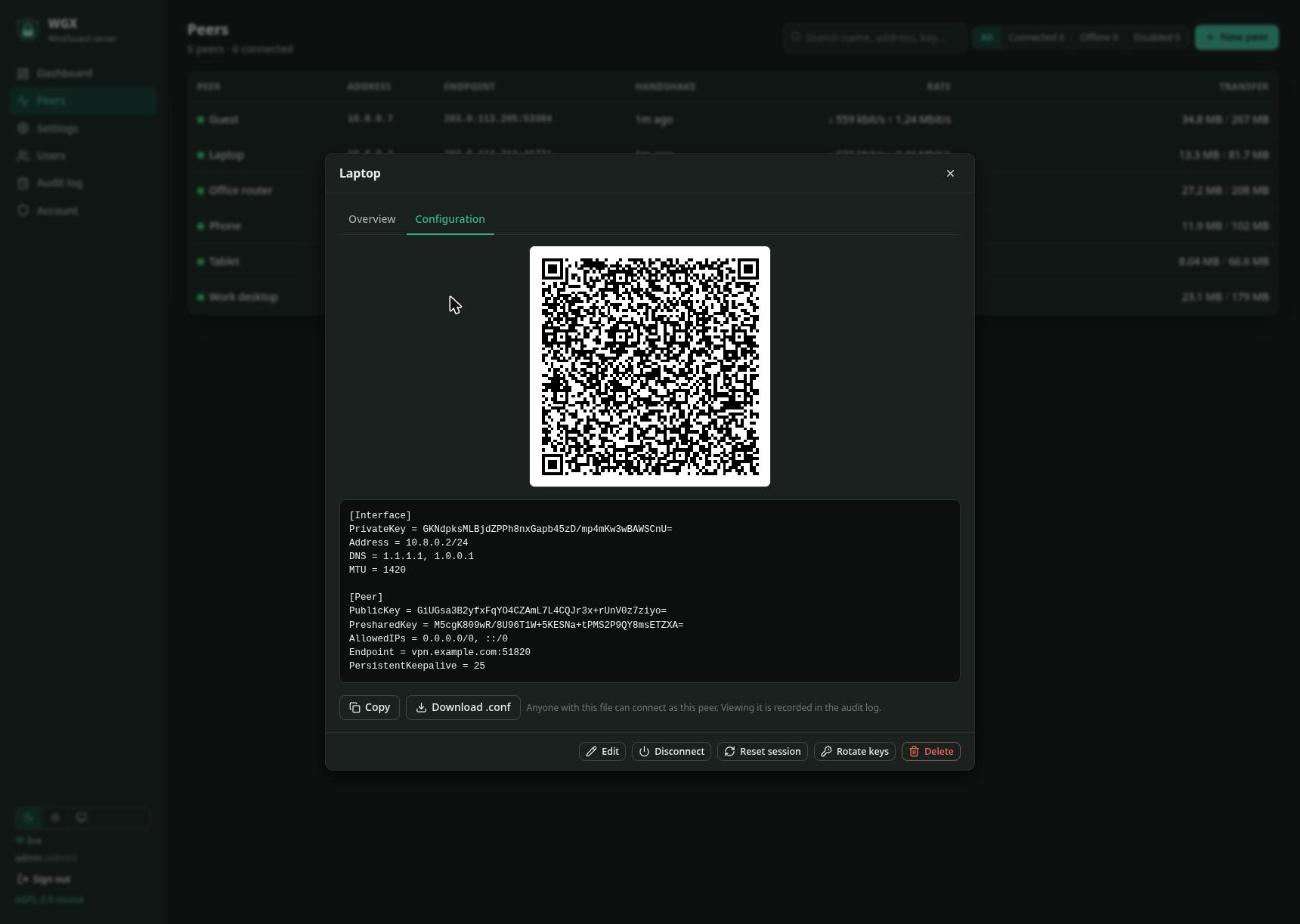Click the Rate column header
Screen dimensions: 1300x924
(938, 87)
